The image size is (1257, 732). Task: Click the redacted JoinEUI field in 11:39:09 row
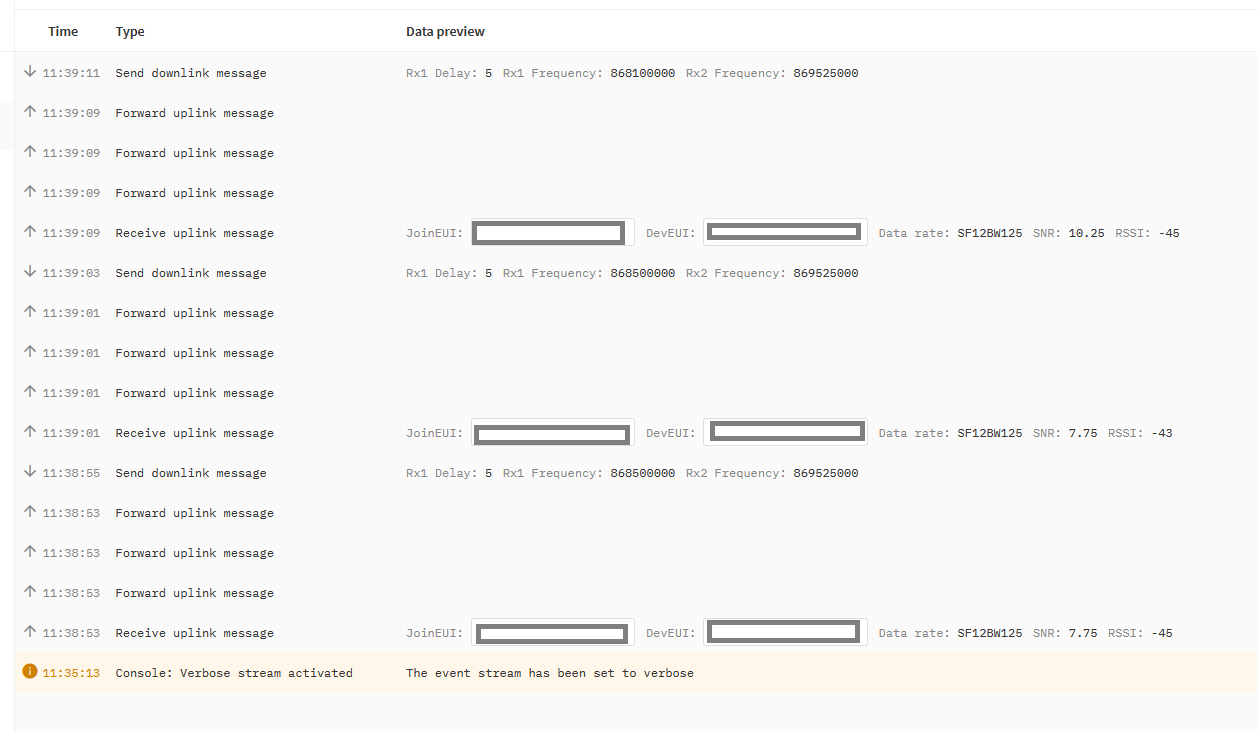coord(552,233)
